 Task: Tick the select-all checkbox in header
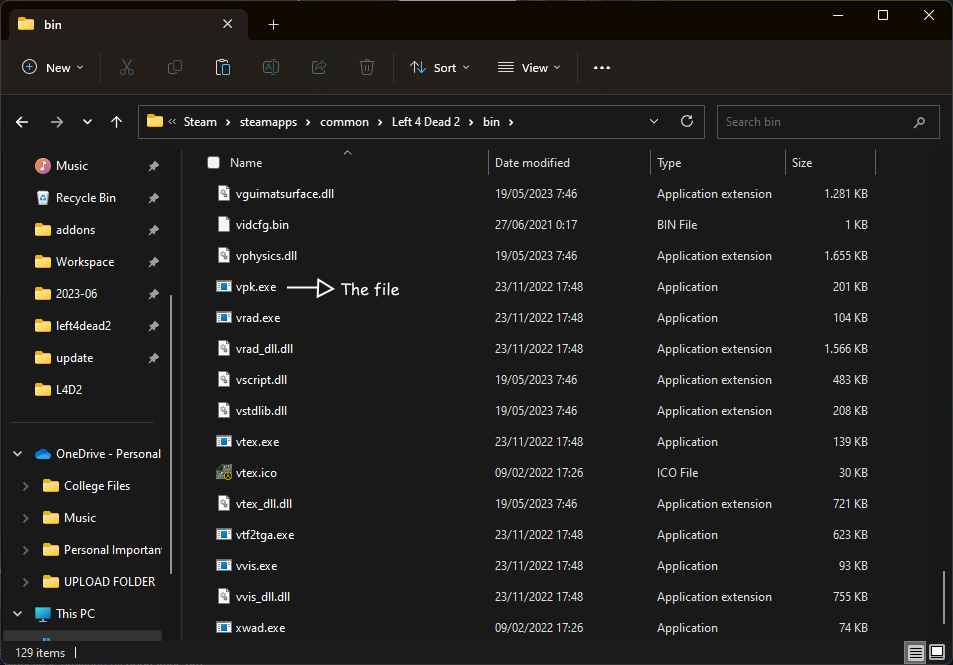[213, 162]
